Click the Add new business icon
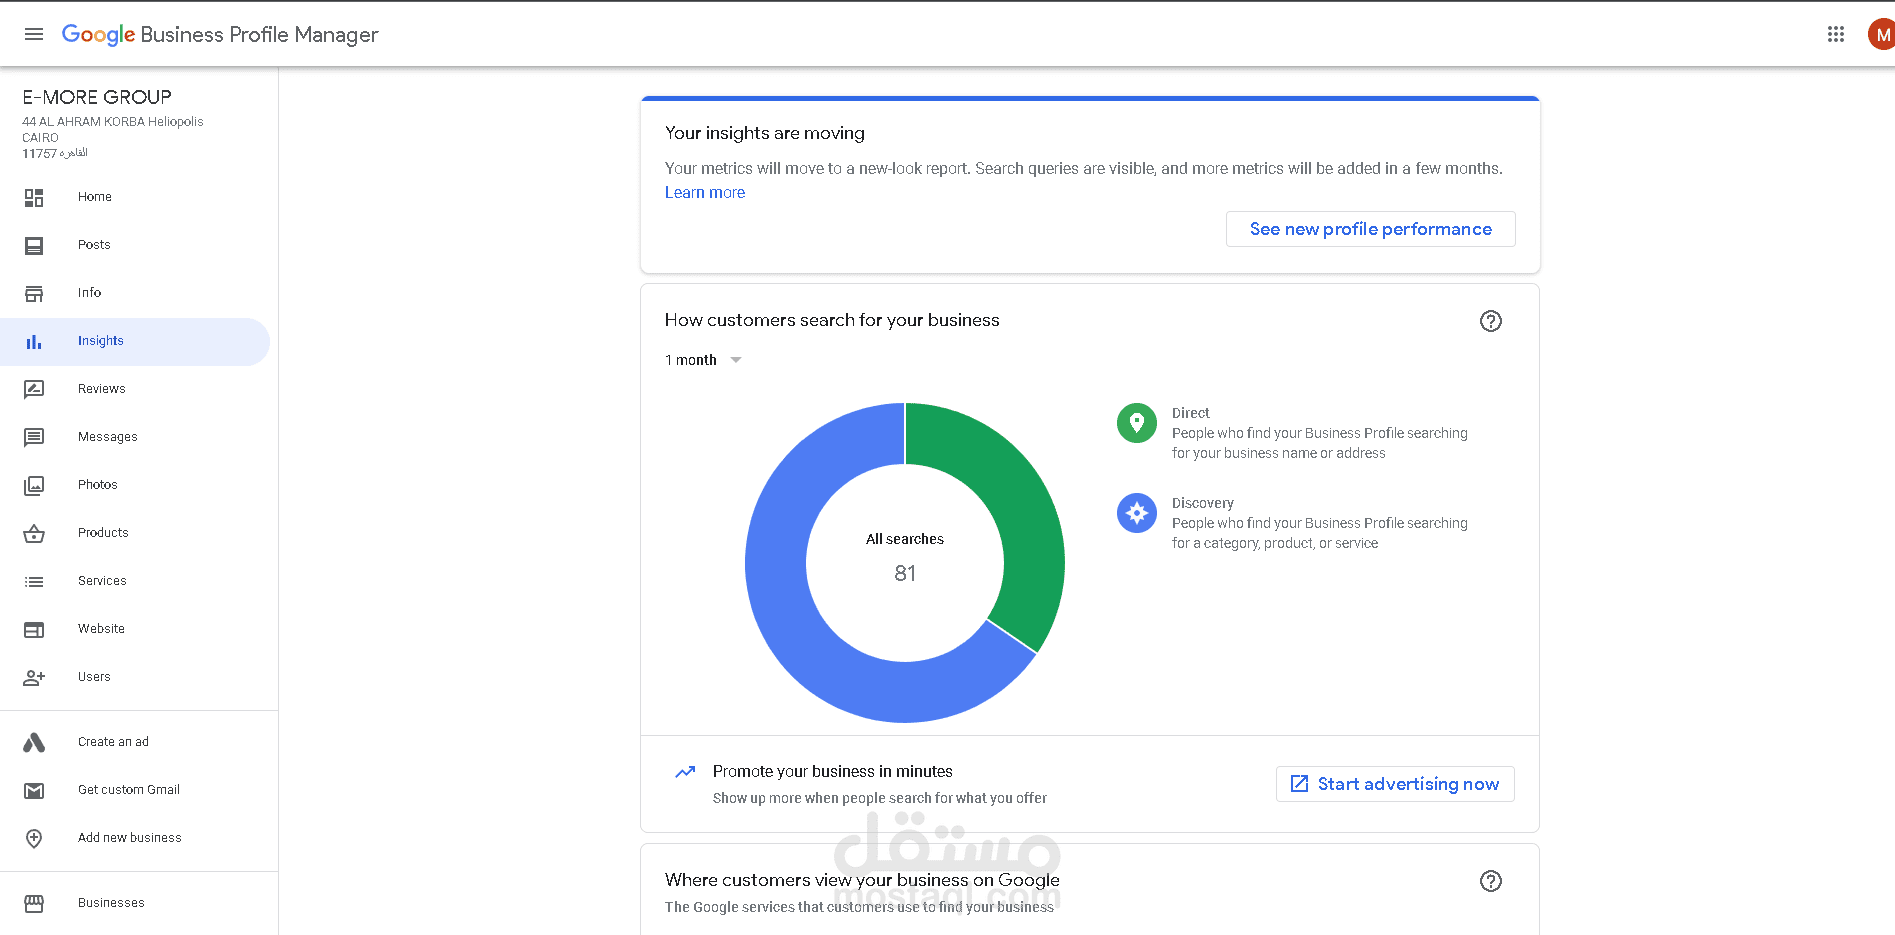1895x935 pixels. 34,838
